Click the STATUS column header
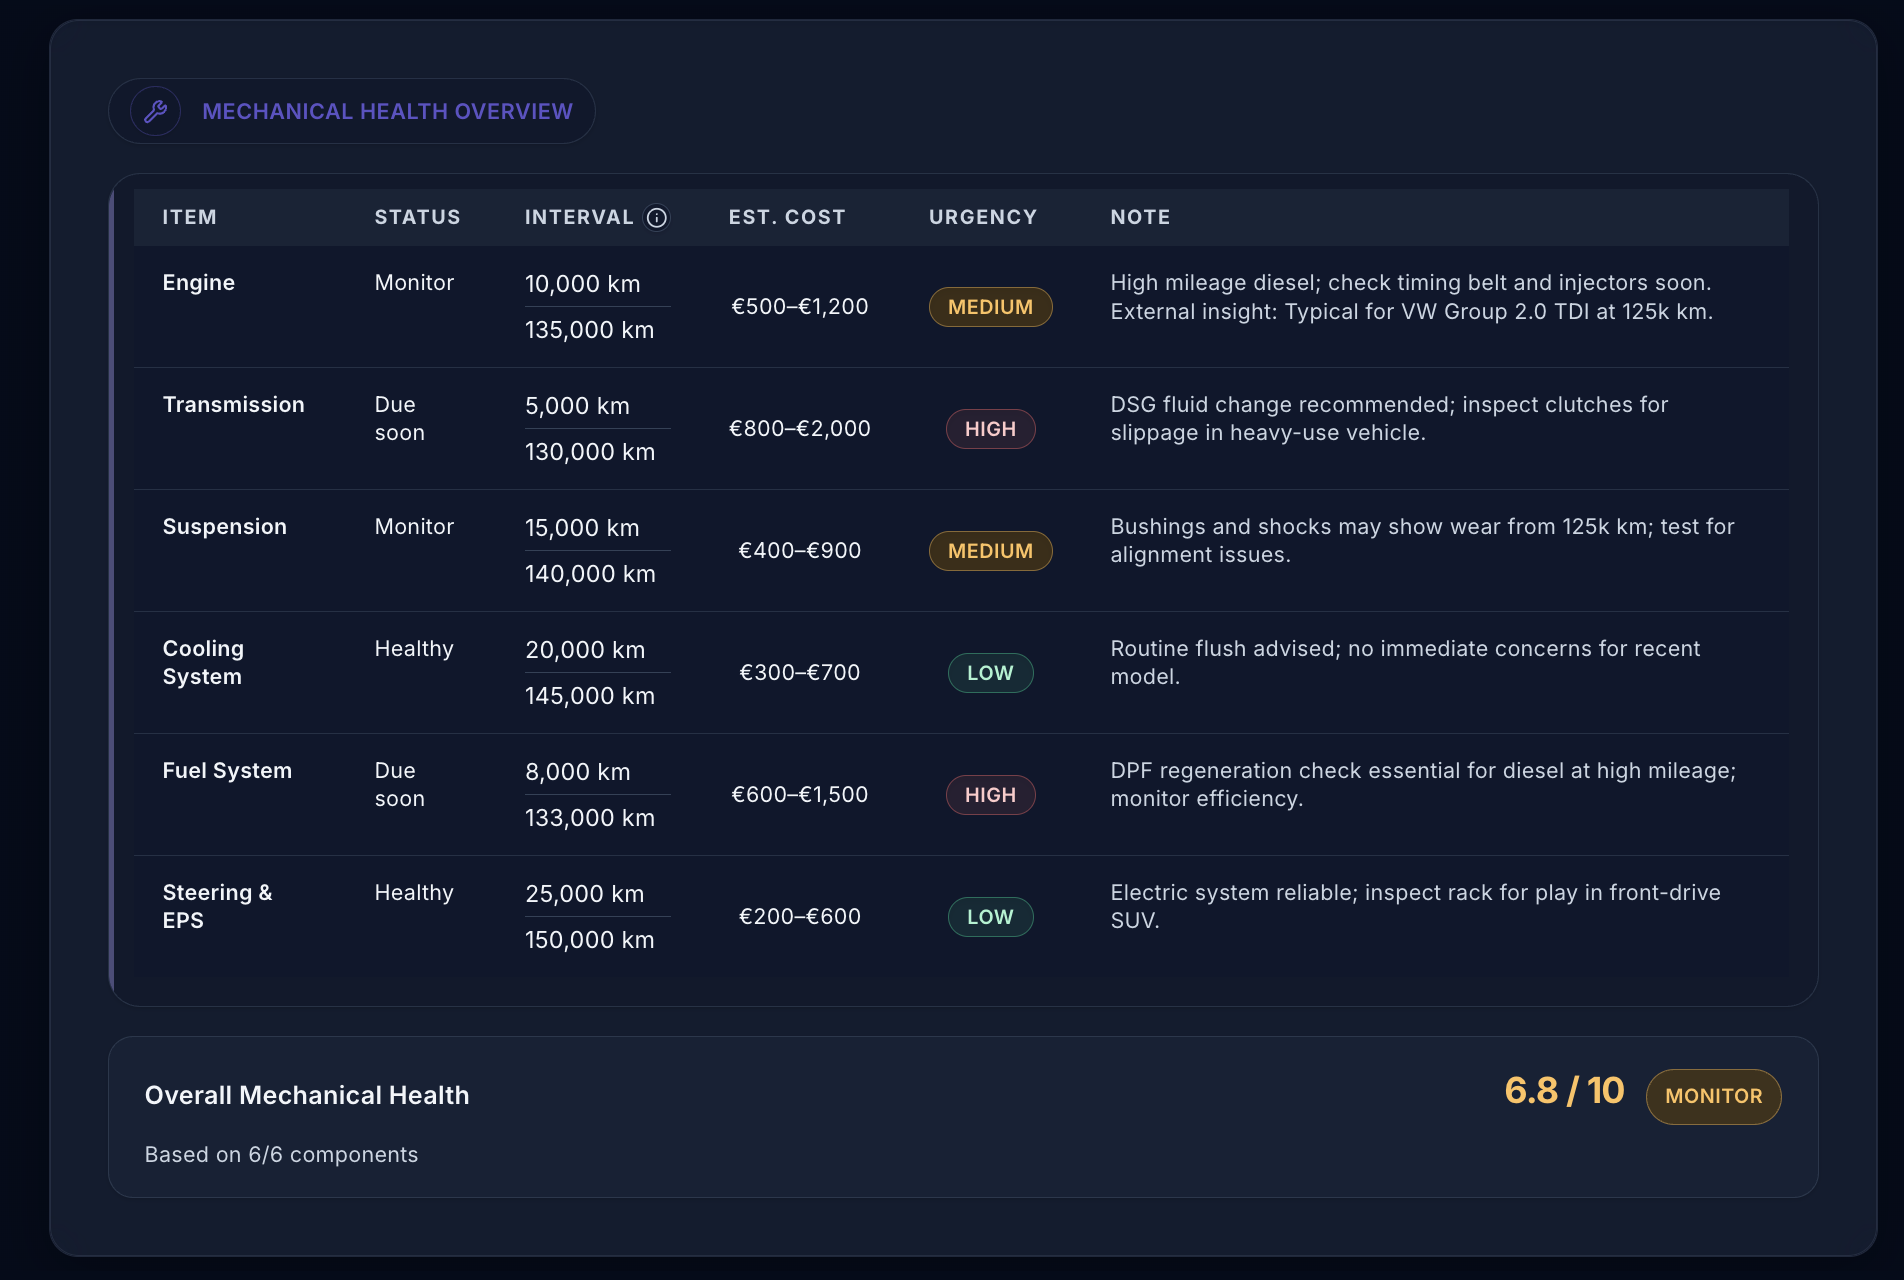 click(x=417, y=217)
